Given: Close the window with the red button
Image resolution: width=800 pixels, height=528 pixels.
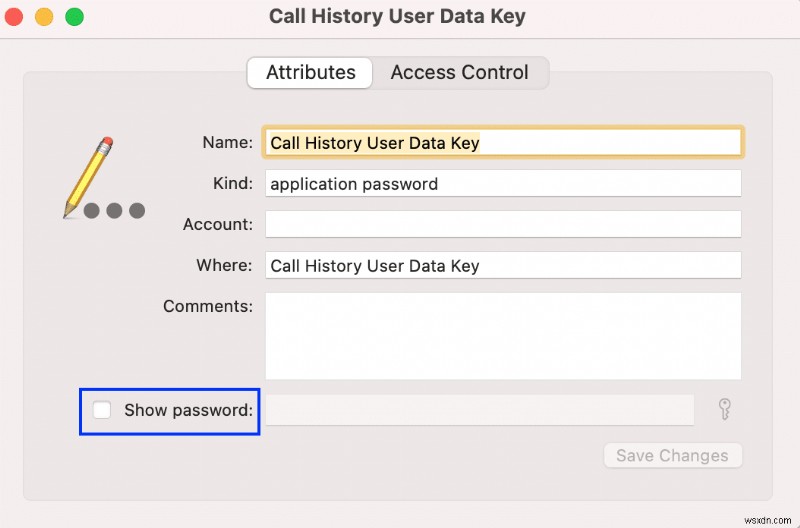Looking at the screenshot, I should (x=14, y=17).
